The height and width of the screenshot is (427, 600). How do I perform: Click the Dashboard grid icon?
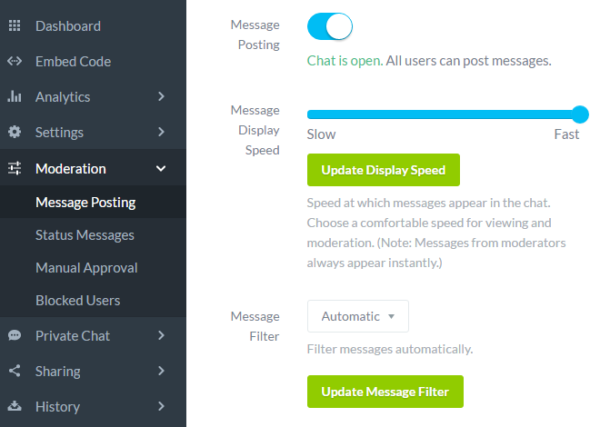[14, 26]
